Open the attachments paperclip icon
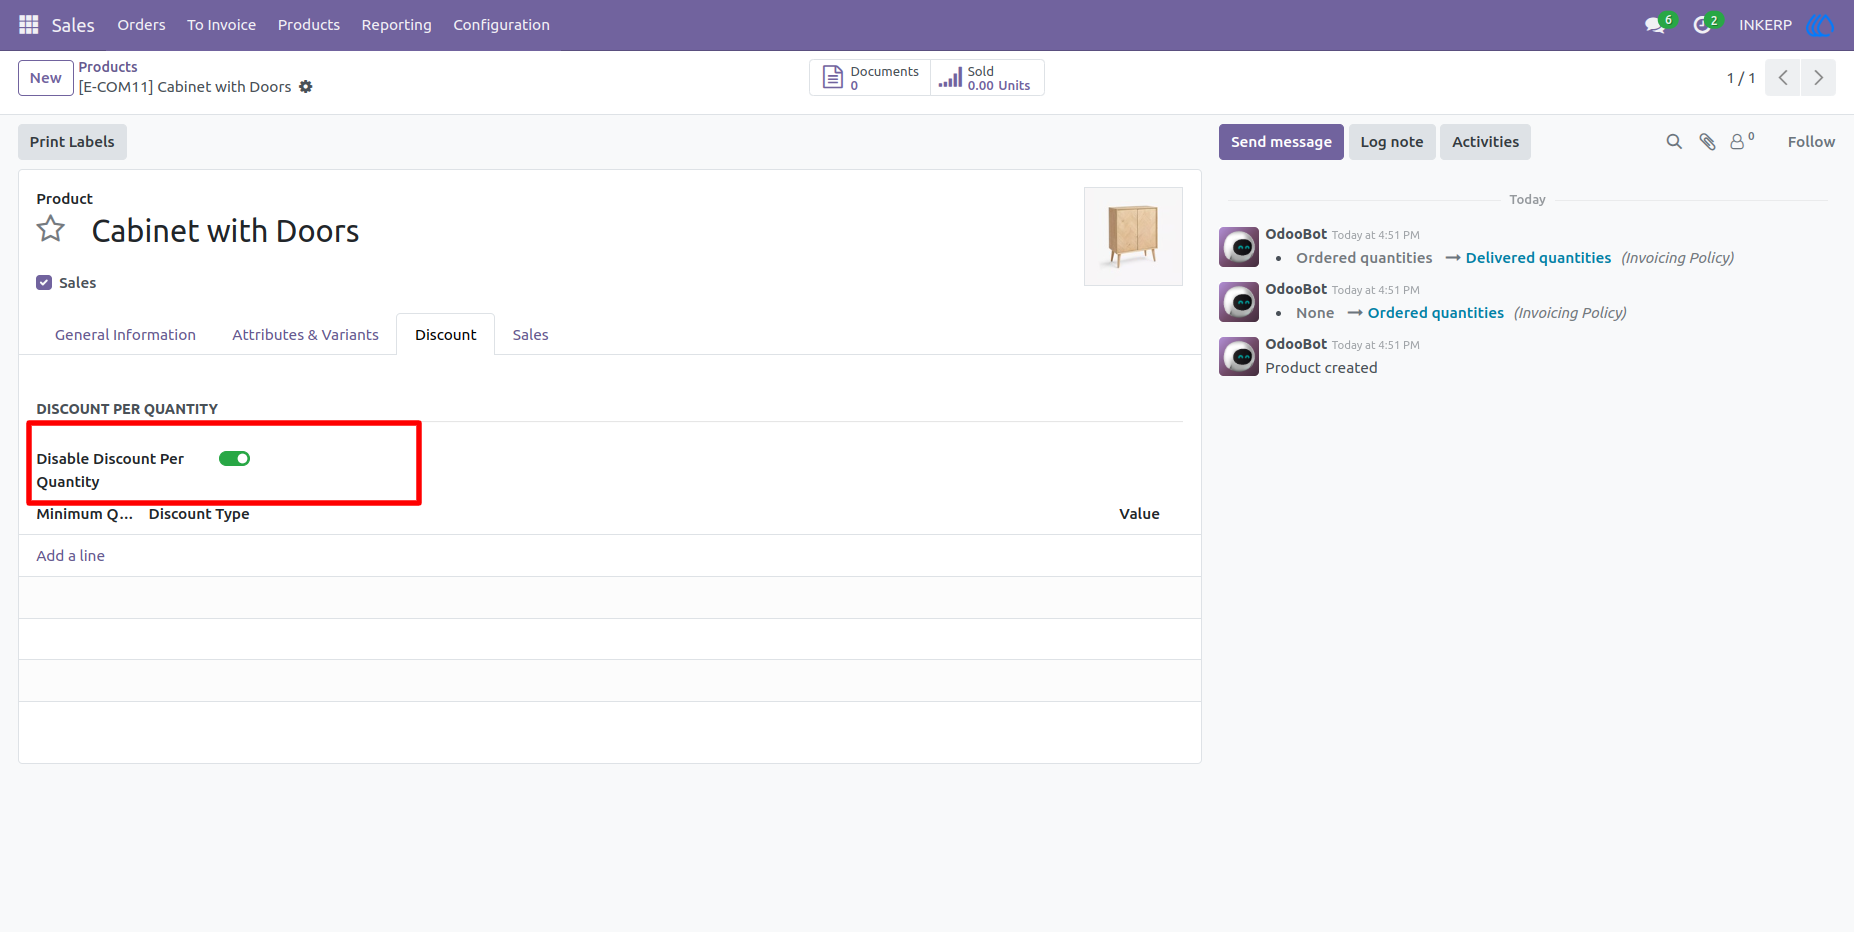The height and width of the screenshot is (932, 1854). (x=1708, y=142)
